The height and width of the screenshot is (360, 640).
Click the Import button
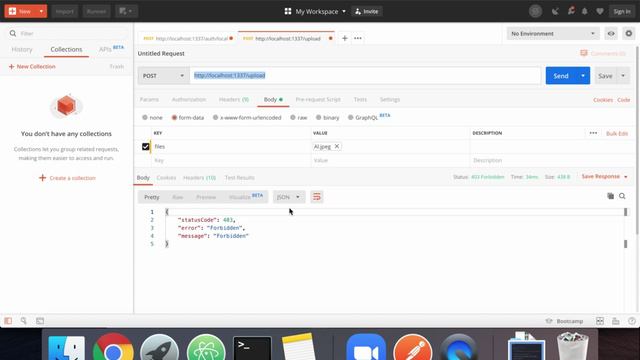[x=64, y=11]
